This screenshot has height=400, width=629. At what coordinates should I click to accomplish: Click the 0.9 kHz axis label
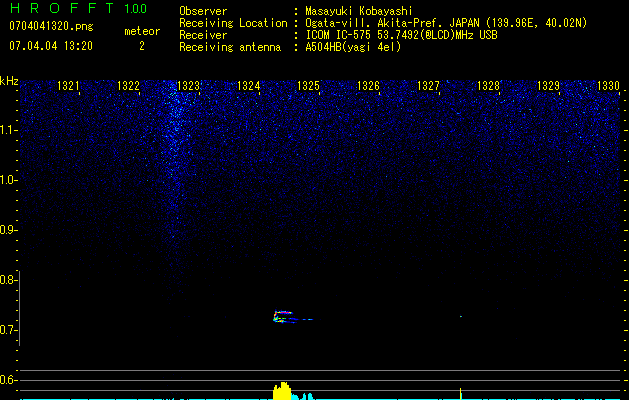point(8,230)
